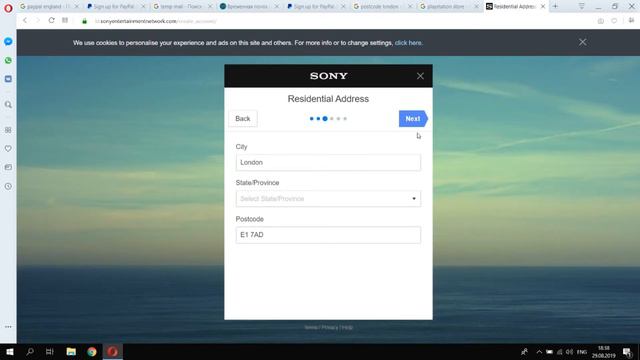Take a snapshot with camera icon

600,21
